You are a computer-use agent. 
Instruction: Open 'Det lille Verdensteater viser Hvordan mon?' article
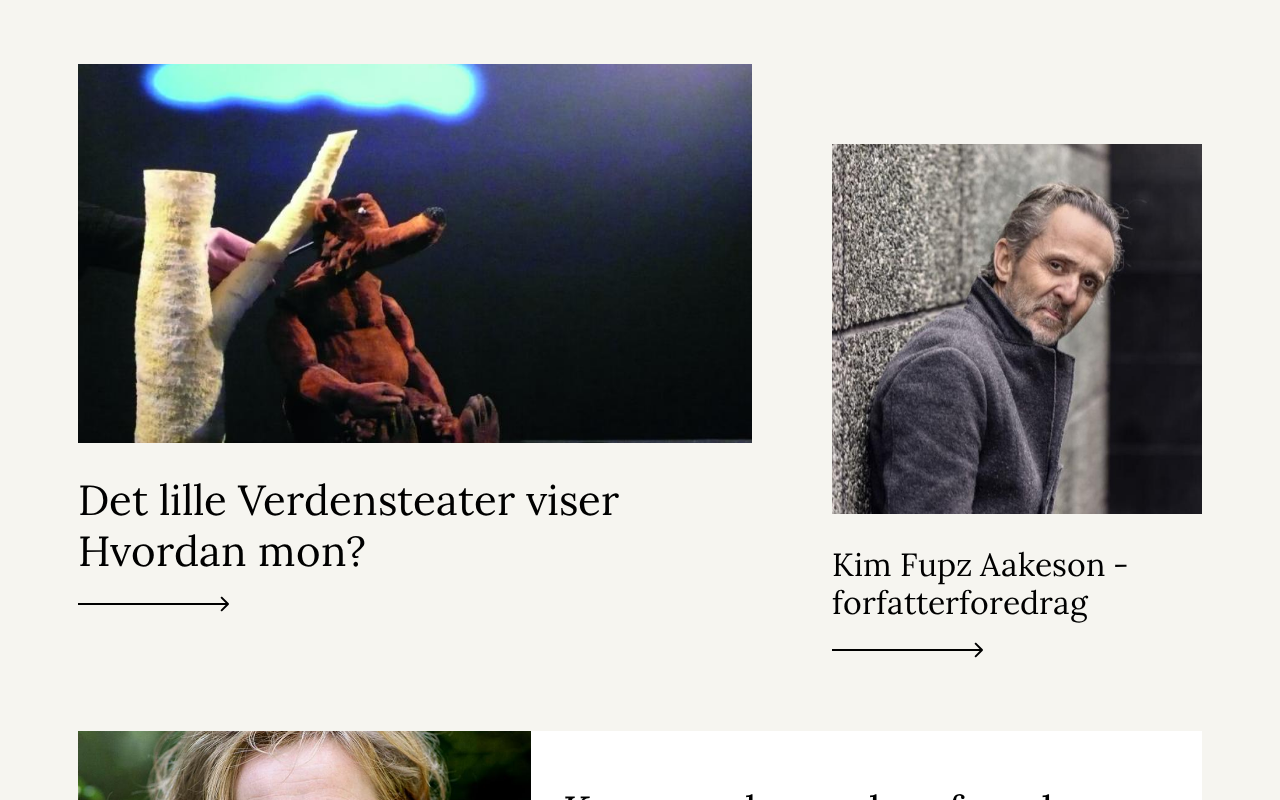point(348,525)
